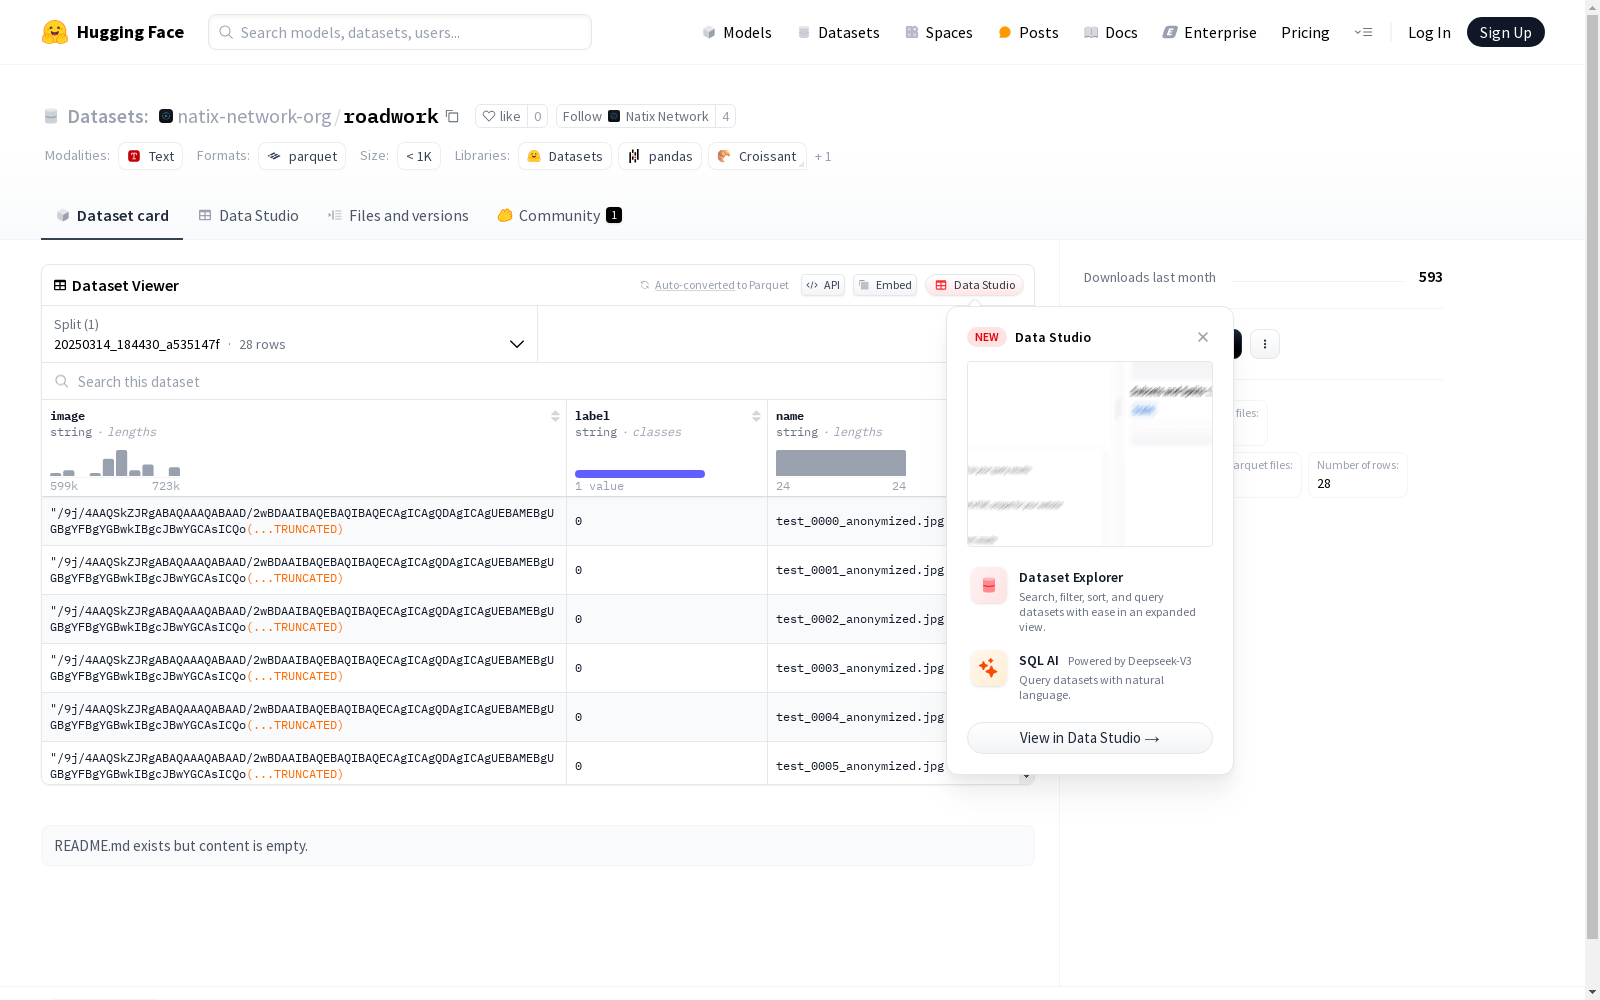
Task: Select cell test_0002_anonymized.jpg
Action: pos(860,619)
